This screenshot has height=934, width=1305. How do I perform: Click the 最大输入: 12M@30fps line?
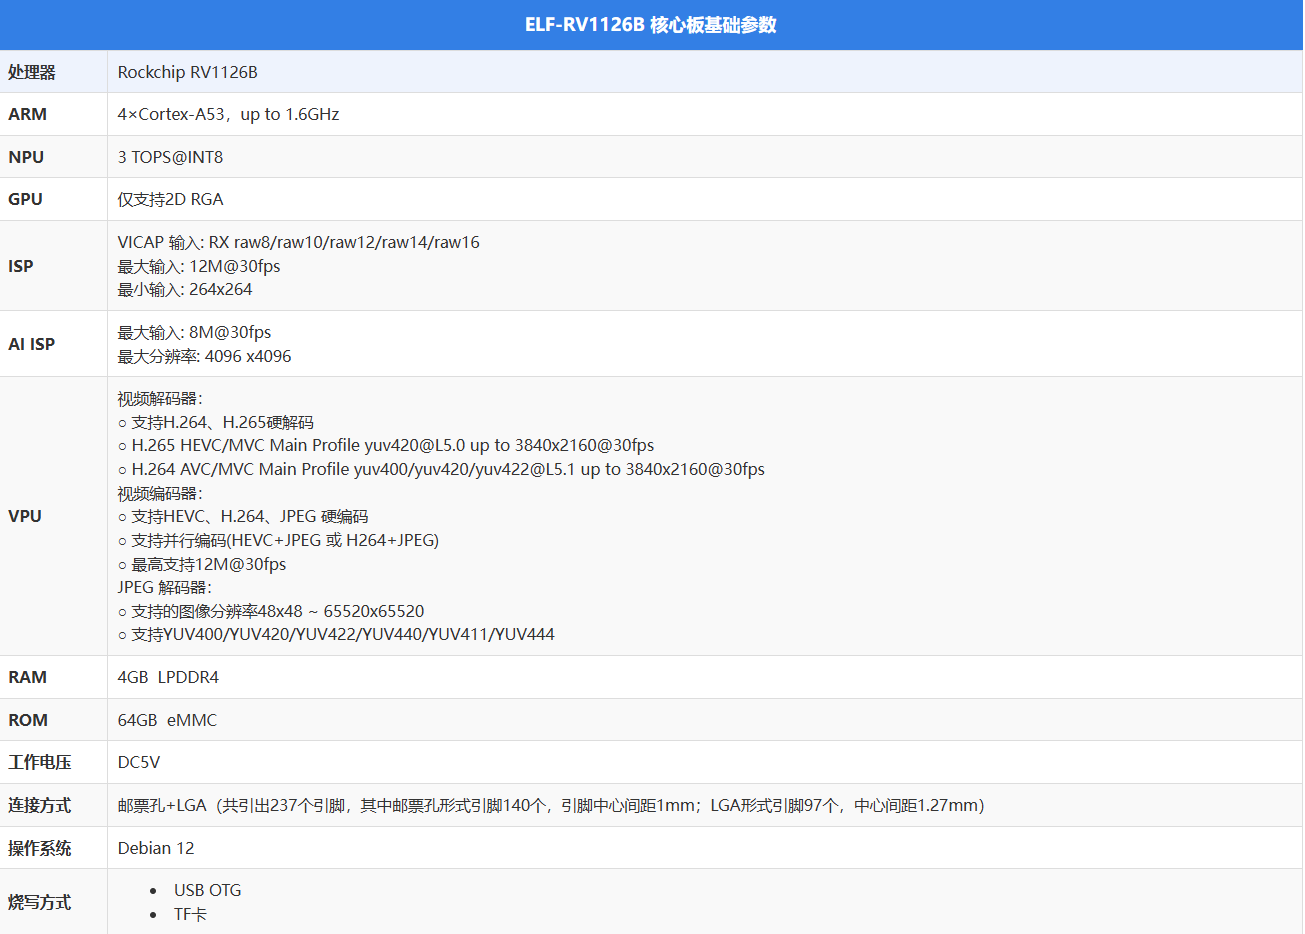pos(199,266)
